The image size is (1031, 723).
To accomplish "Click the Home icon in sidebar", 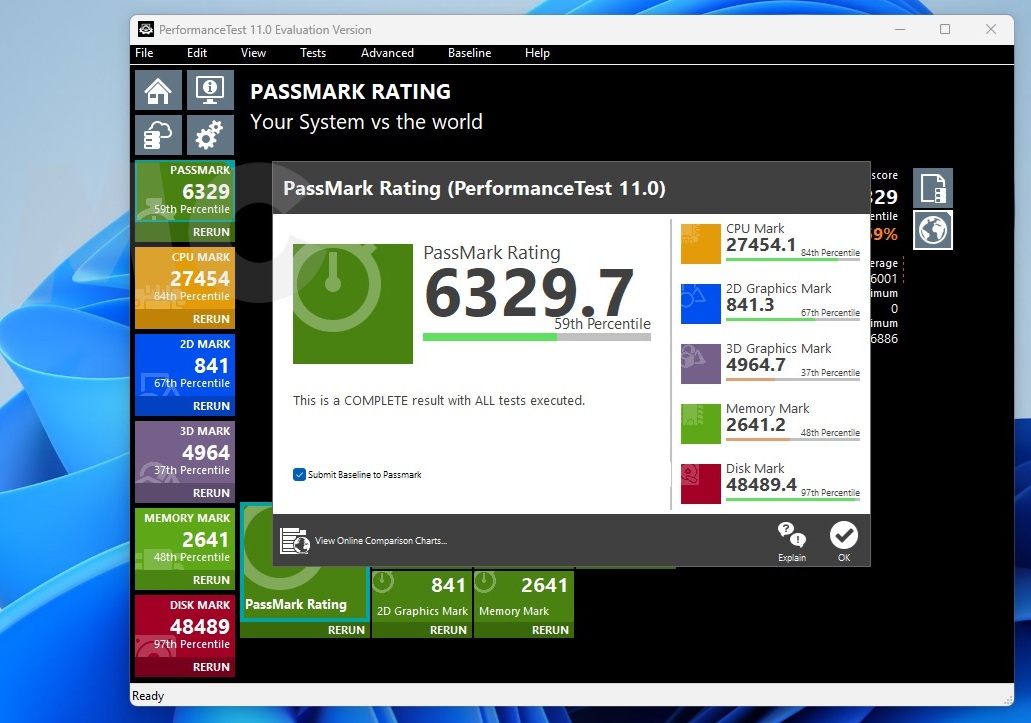I will pos(158,91).
